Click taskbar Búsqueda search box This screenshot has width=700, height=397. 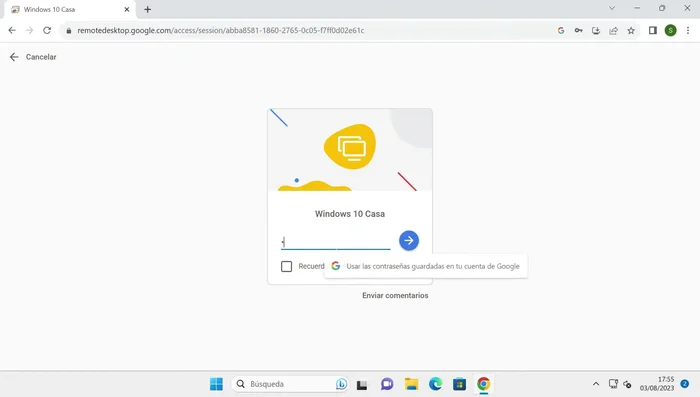coord(289,384)
